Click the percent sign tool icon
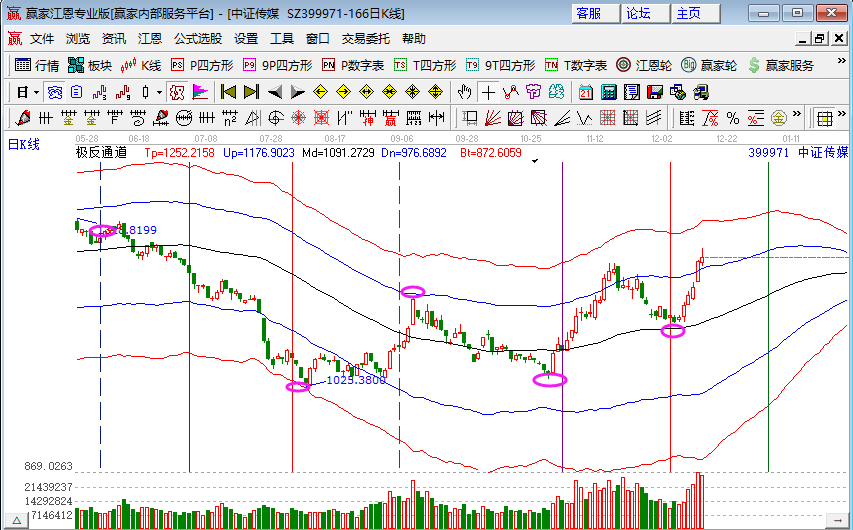 coord(733,118)
